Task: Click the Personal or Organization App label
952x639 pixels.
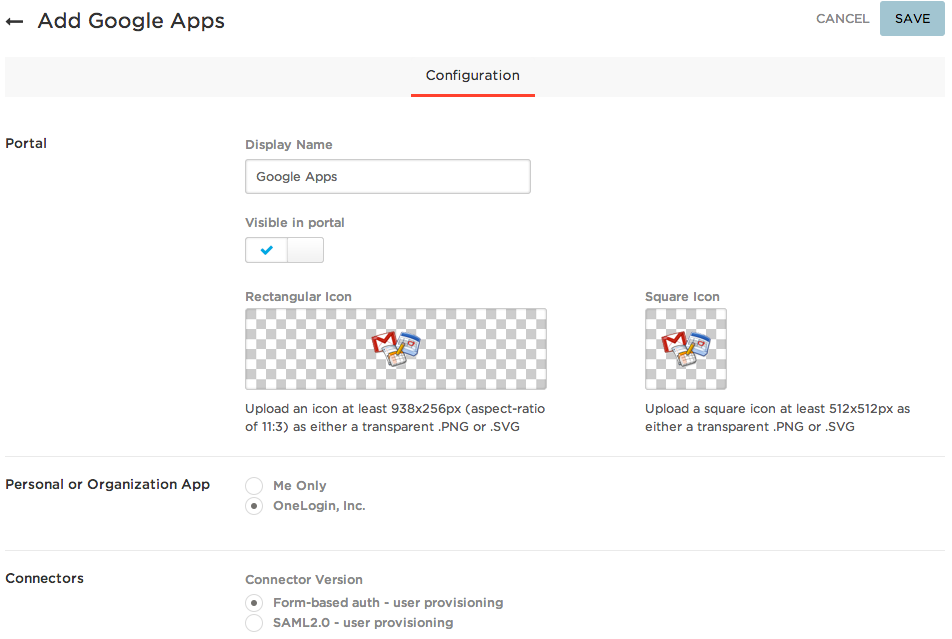Action: tap(107, 485)
